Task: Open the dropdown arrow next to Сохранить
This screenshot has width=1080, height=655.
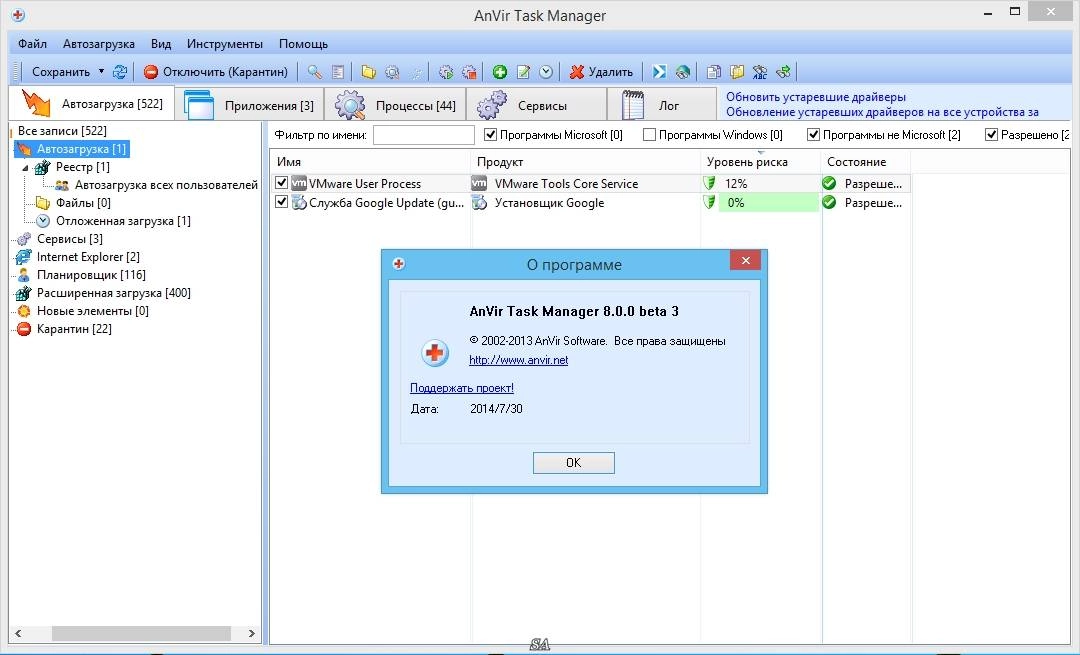Action: pos(101,71)
